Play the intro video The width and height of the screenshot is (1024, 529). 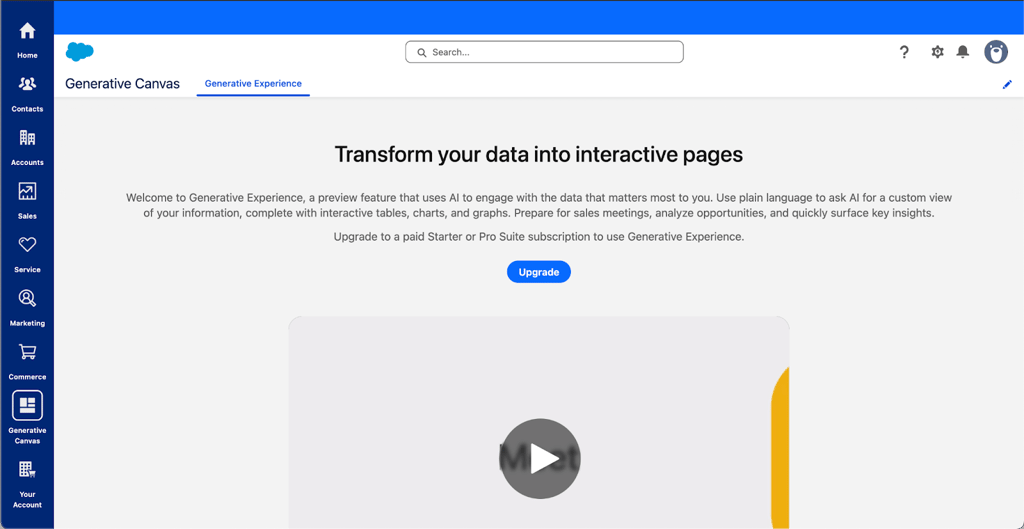[540, 458]
